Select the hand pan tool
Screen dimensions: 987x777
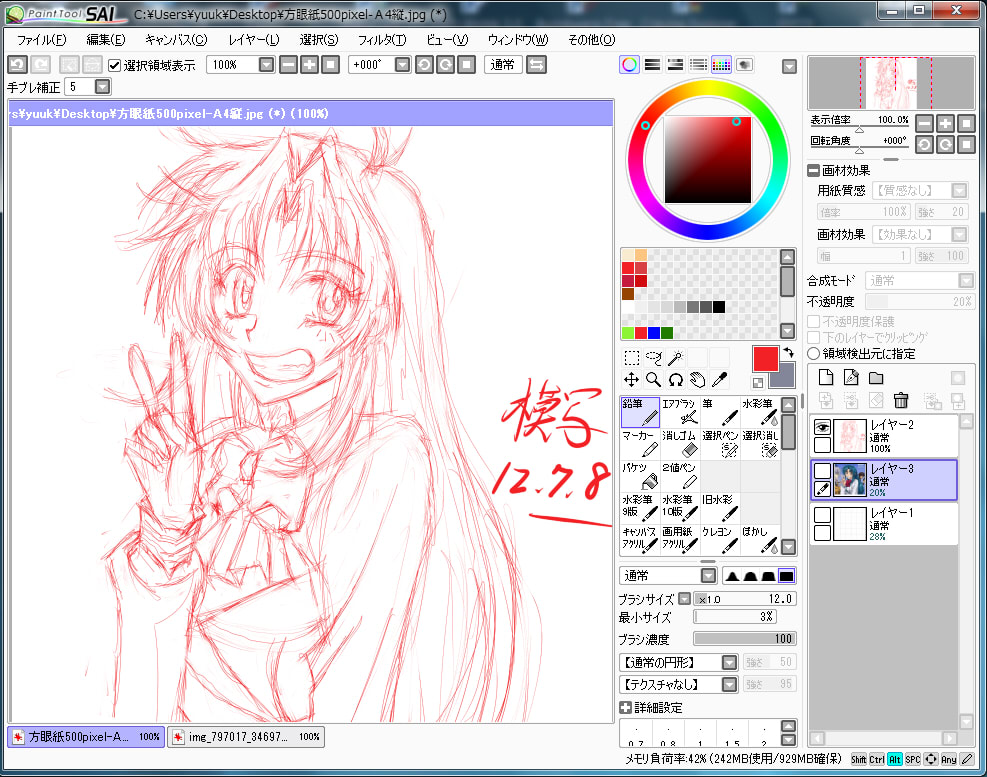[x=697, y=380]
